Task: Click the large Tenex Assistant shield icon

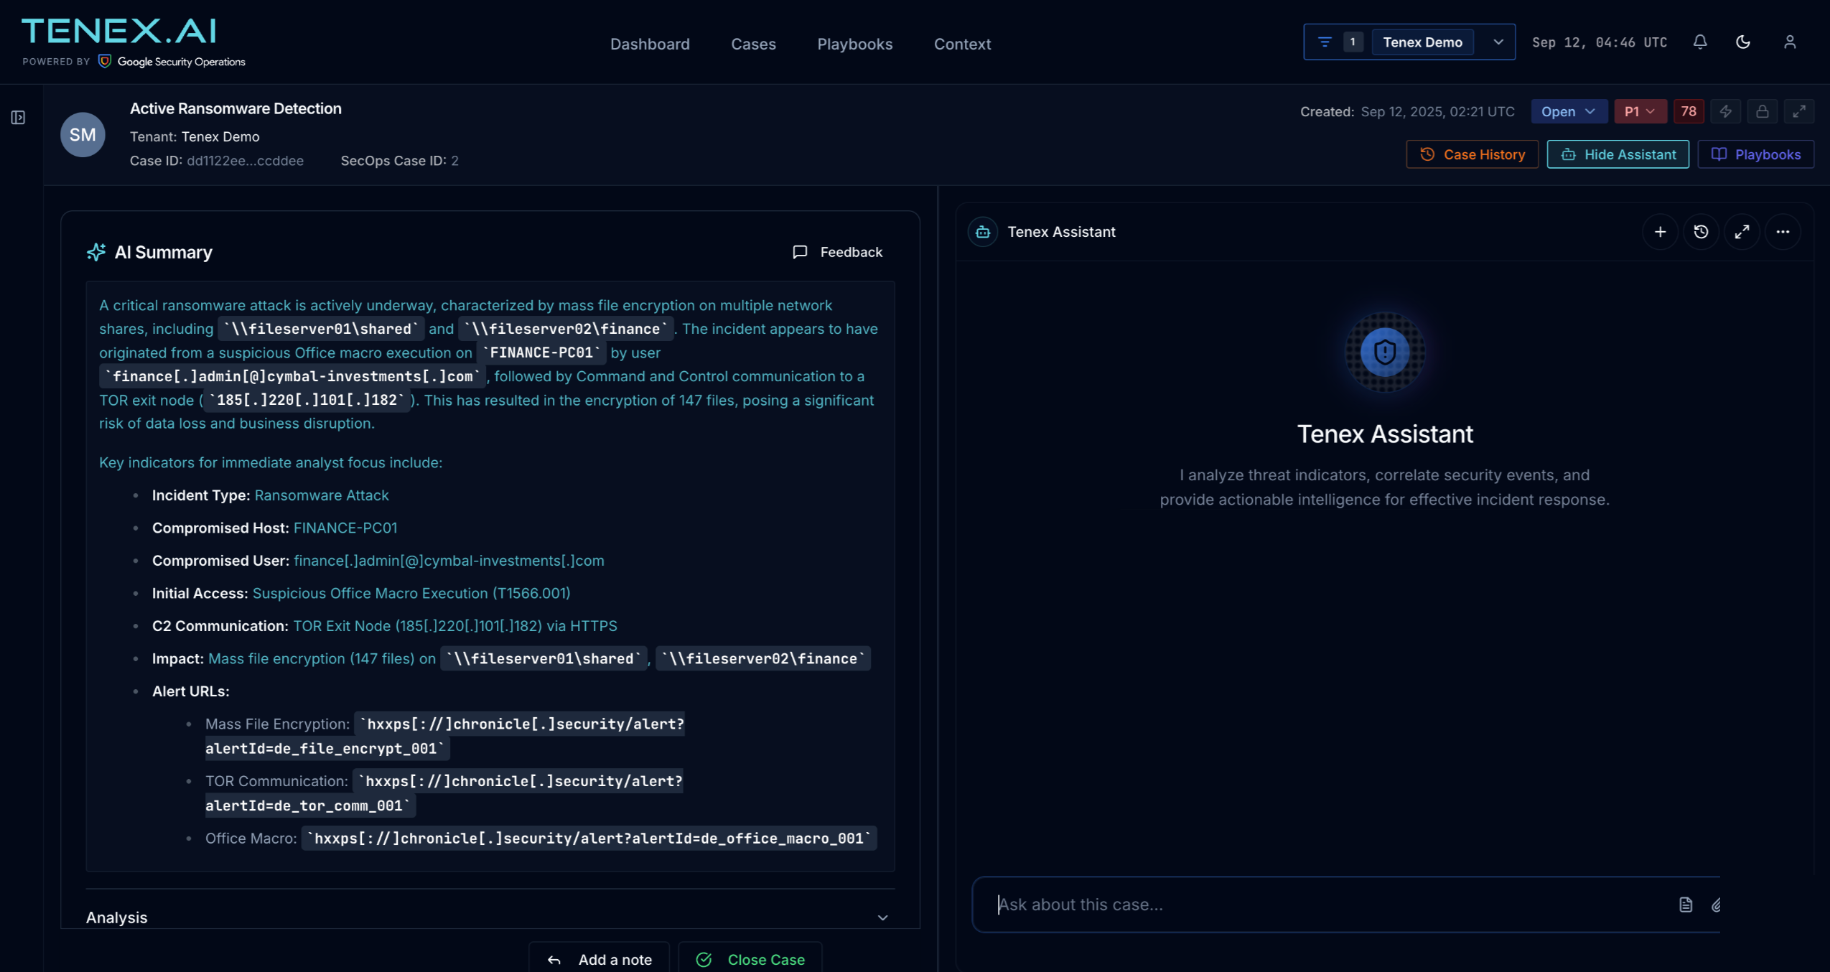Action: (1385, 352)
